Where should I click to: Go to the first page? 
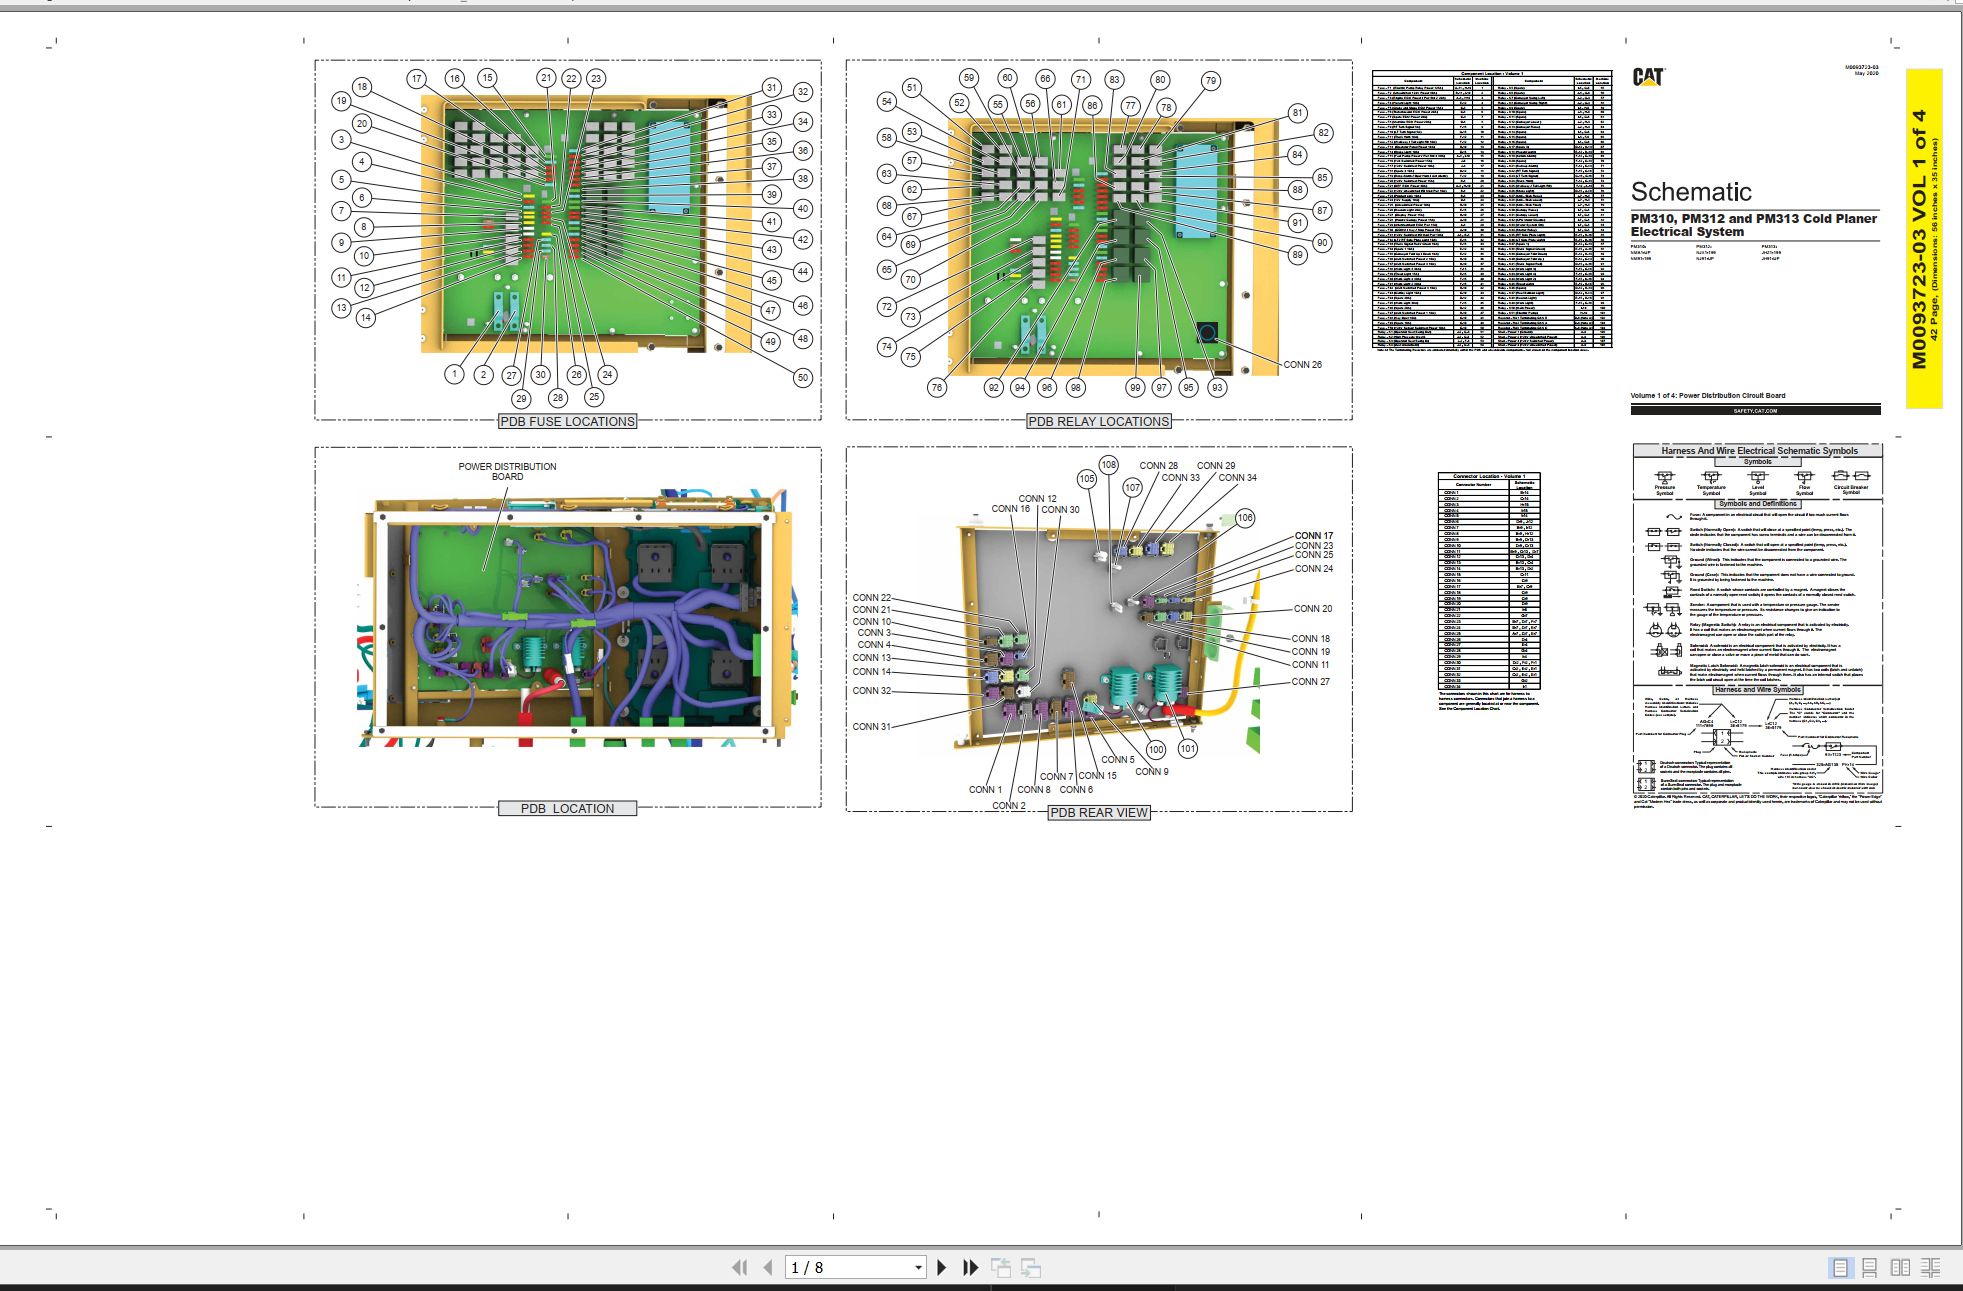[740, 1267]
